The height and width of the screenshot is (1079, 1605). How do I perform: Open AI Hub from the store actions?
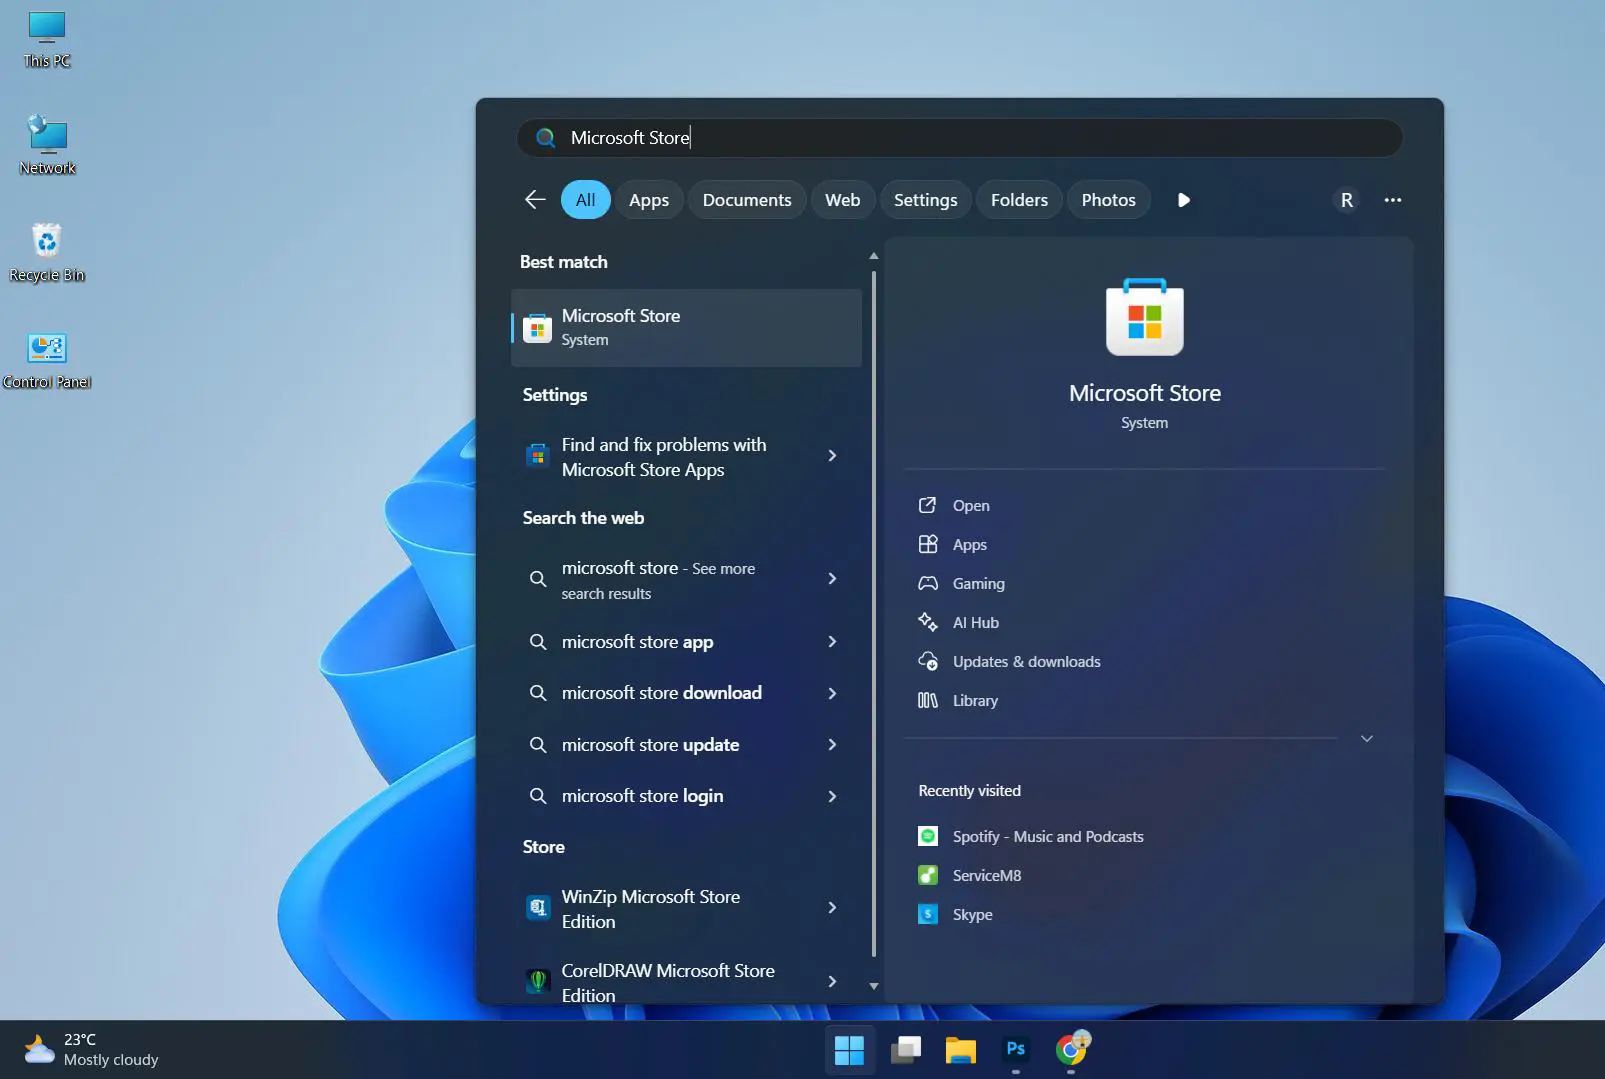point(974,622)
